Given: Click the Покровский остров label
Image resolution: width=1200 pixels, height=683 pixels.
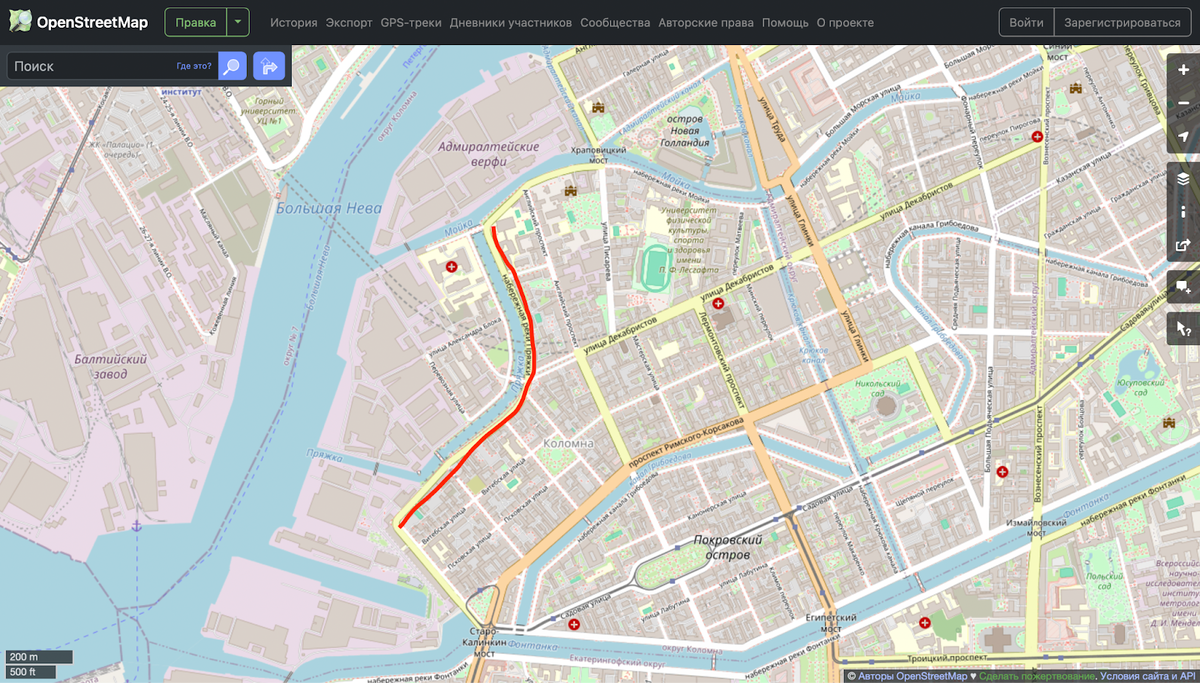Looking at the screenshot, I should pos(728,546).
